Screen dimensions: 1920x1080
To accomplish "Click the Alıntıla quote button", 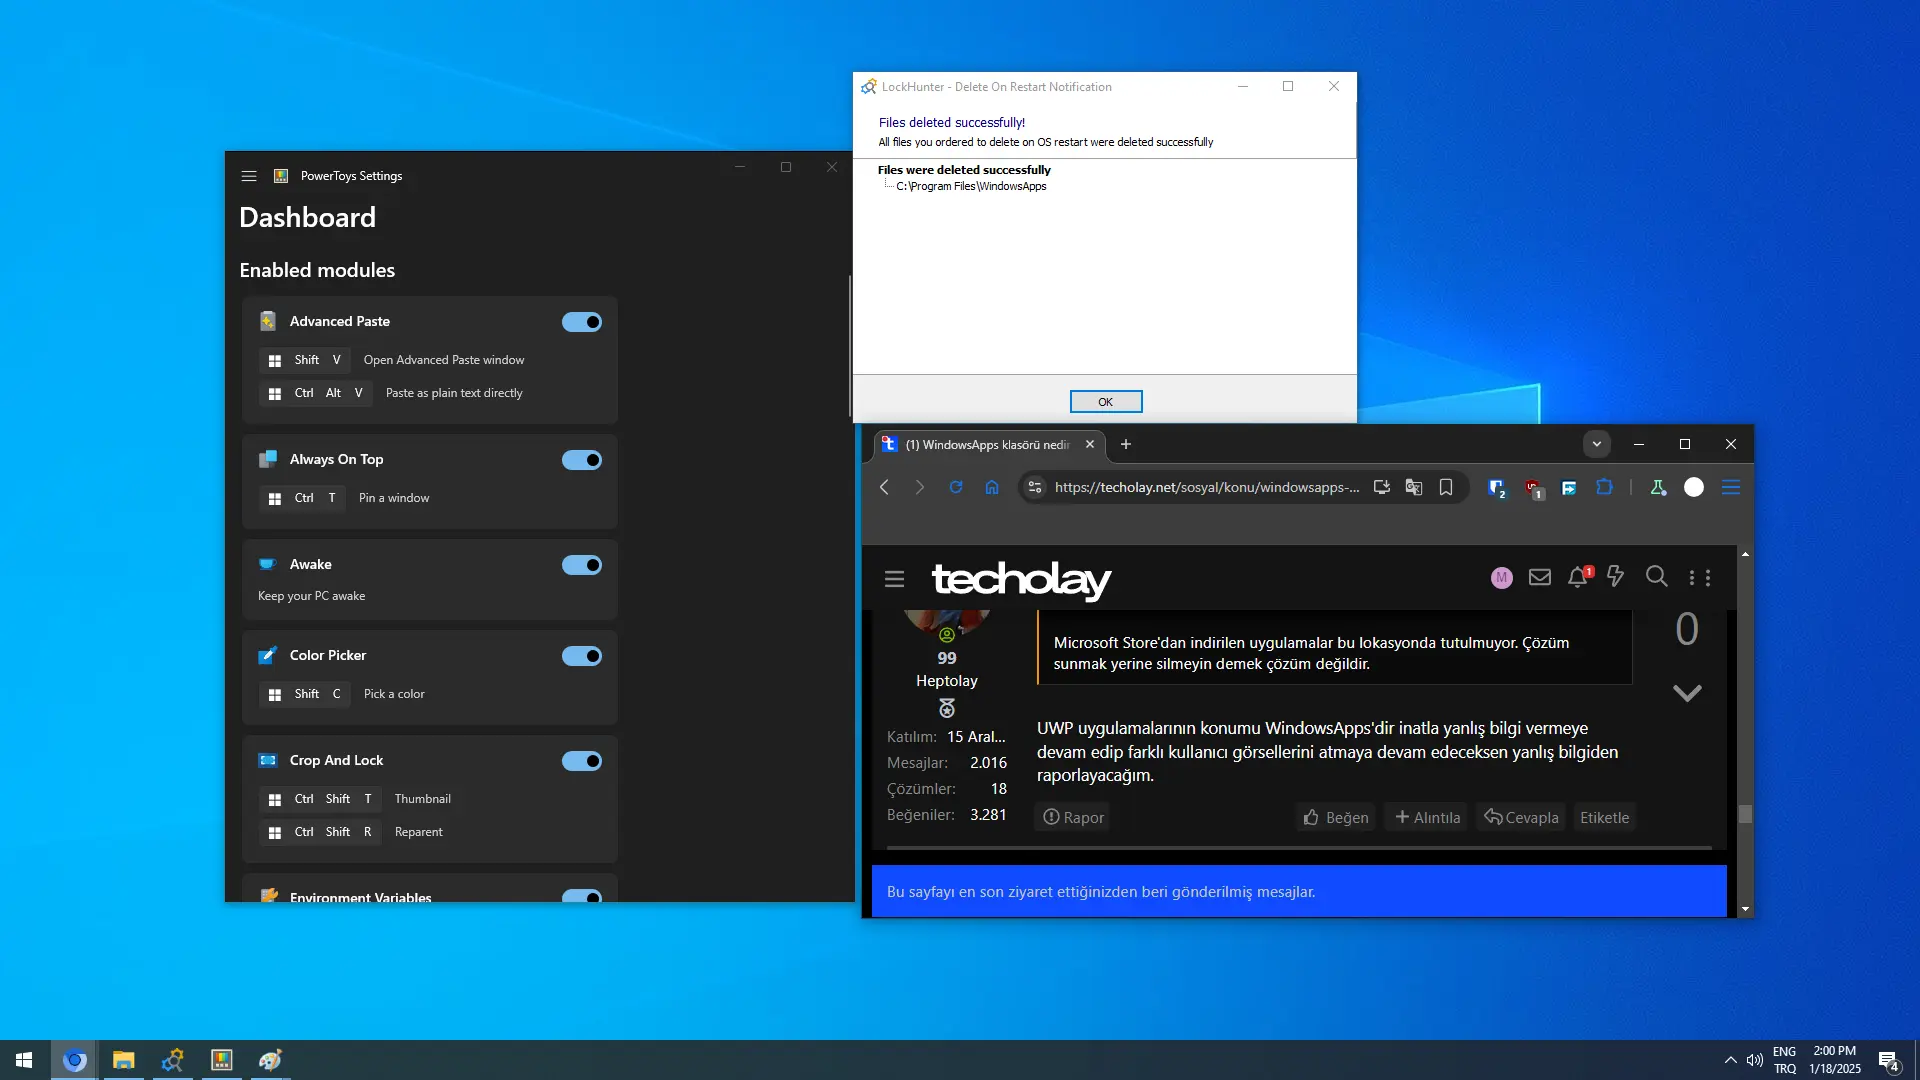I will [1427, 817].
